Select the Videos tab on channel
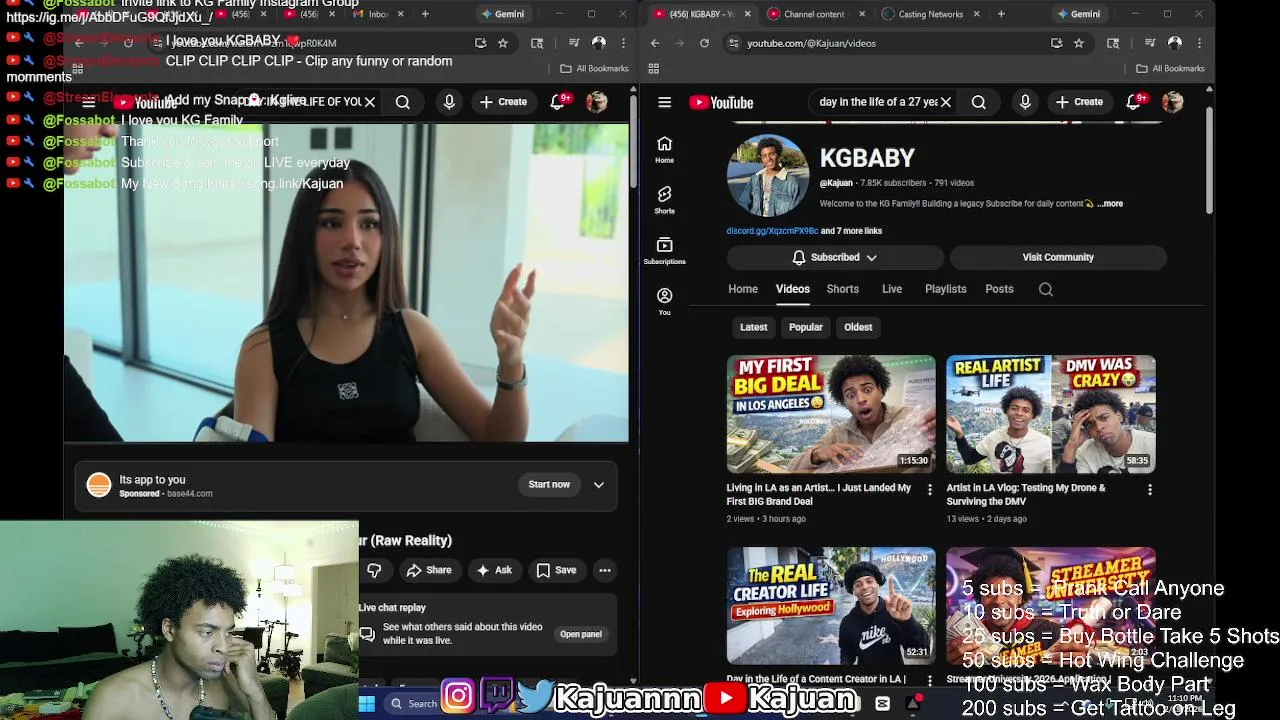This screenshot has height=720, width=1280. [793, 289]
